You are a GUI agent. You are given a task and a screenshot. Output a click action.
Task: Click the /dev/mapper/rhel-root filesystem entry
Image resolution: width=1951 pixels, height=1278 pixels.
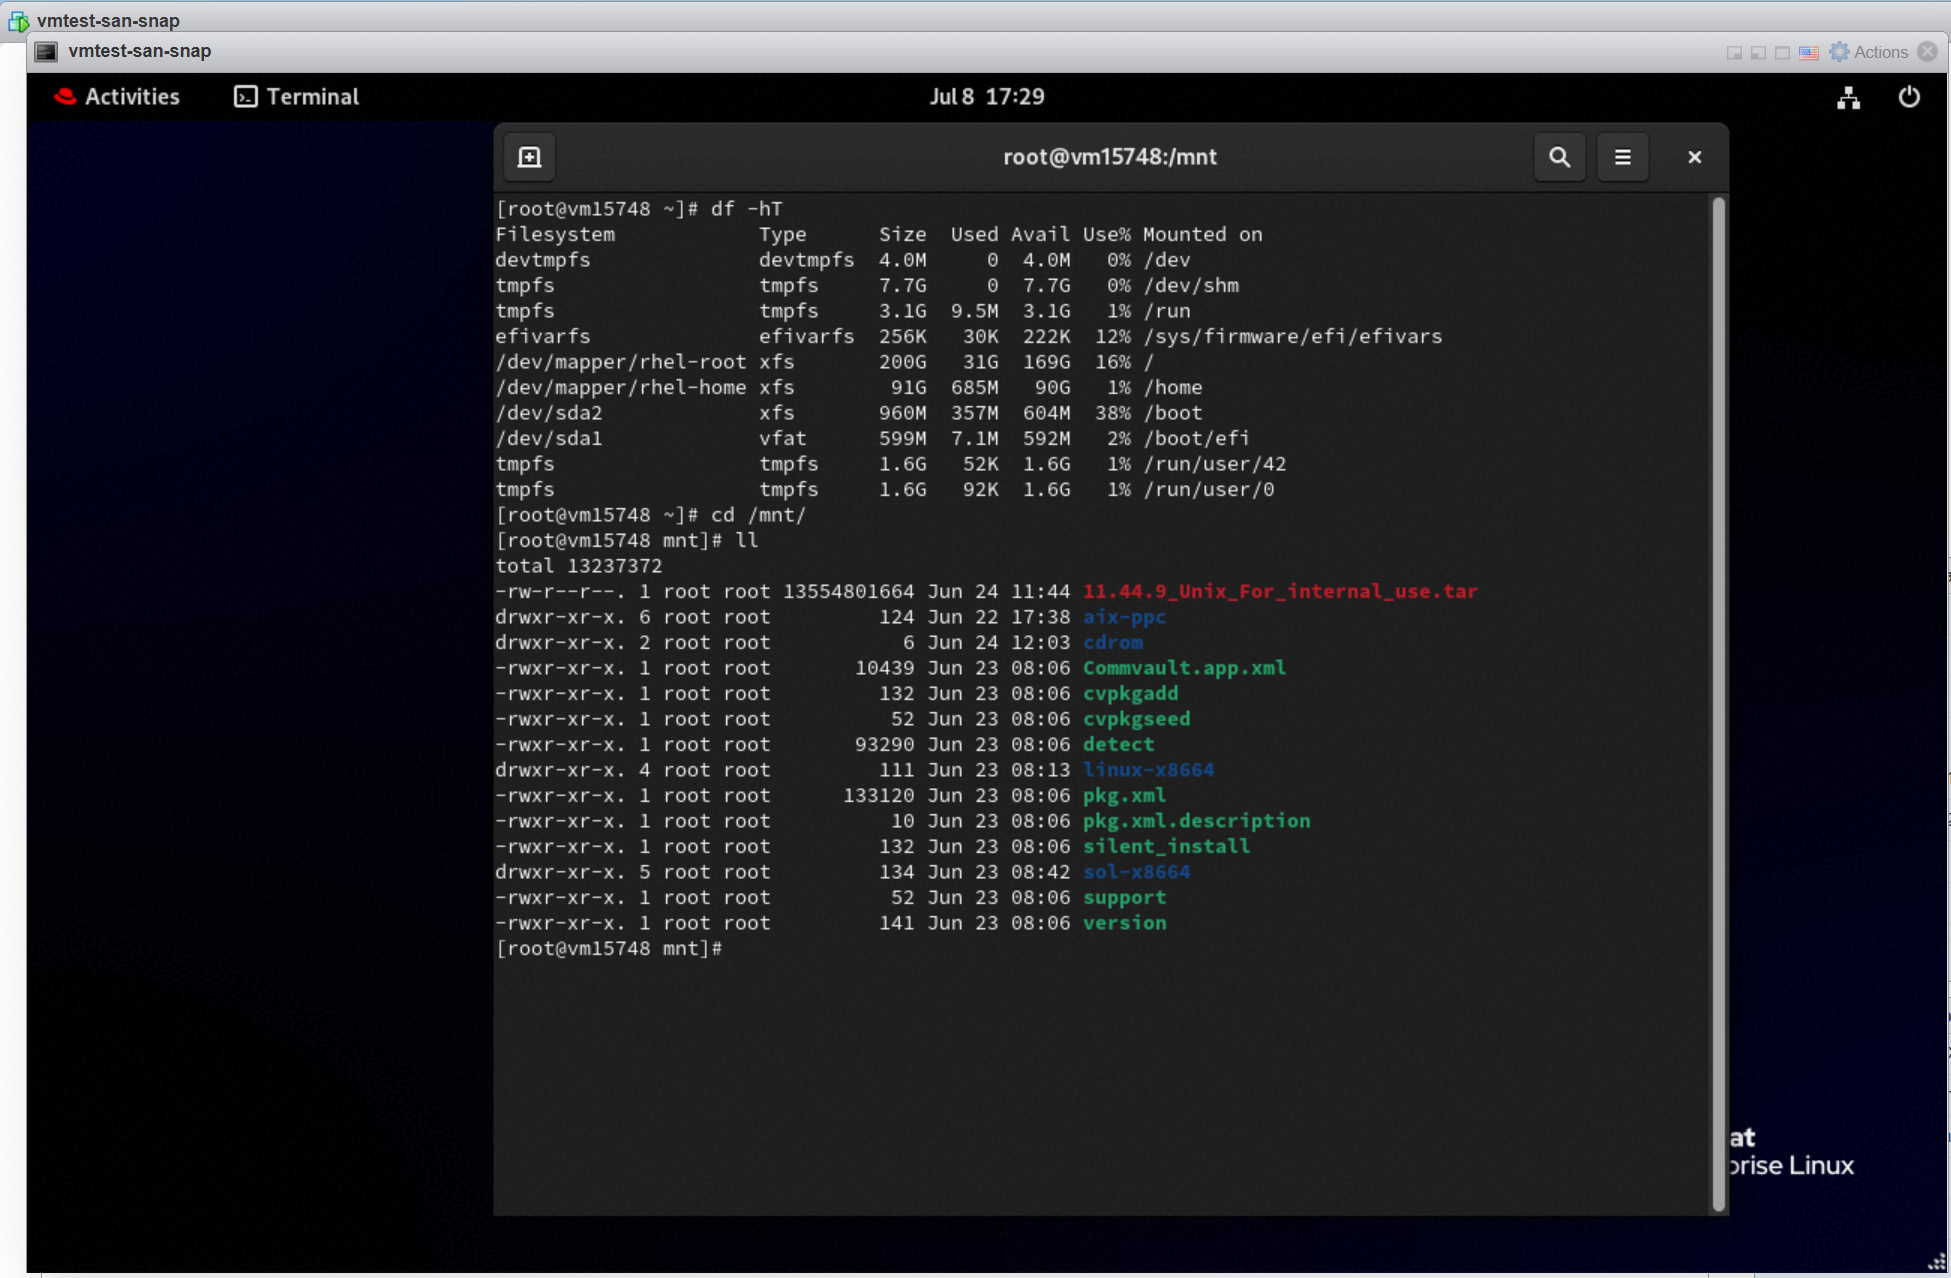620,362
